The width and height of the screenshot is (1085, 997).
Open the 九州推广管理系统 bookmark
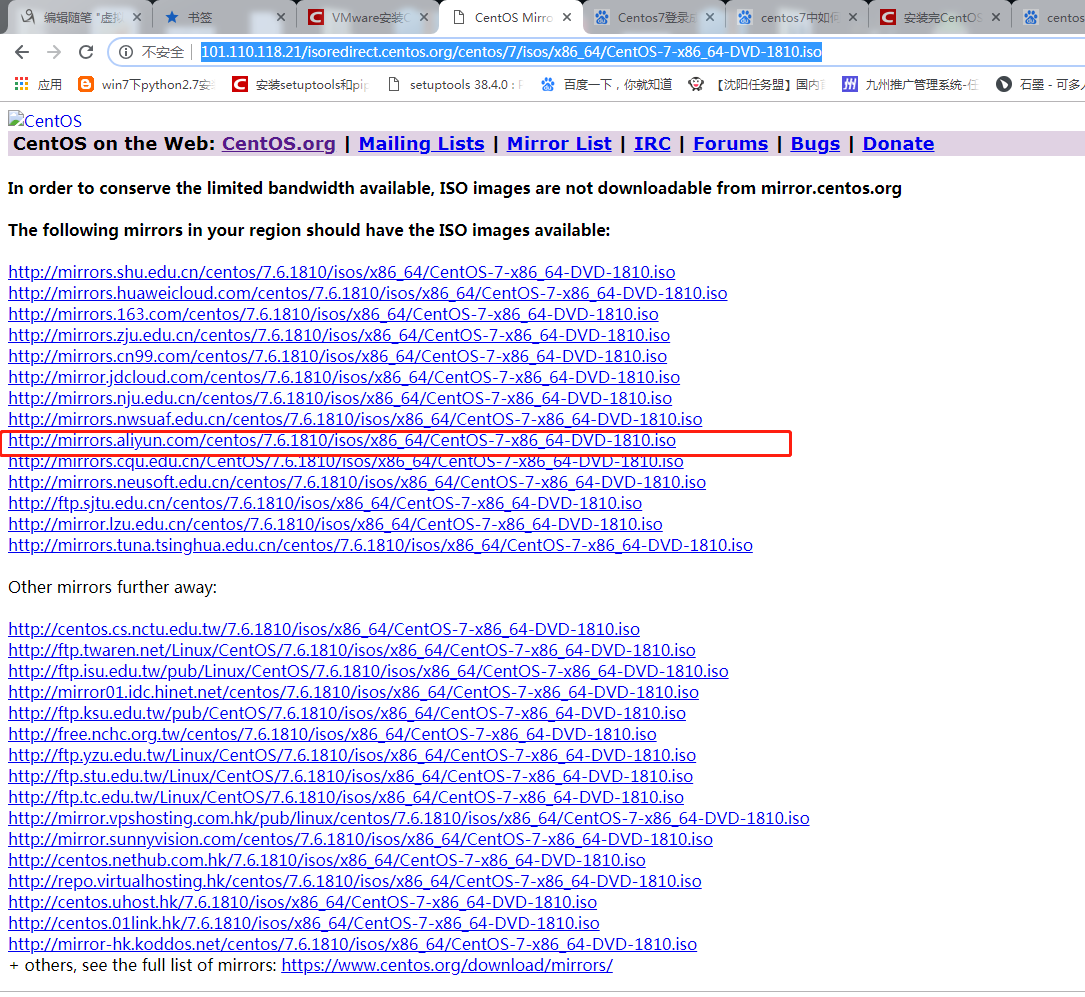pos(910,84)
